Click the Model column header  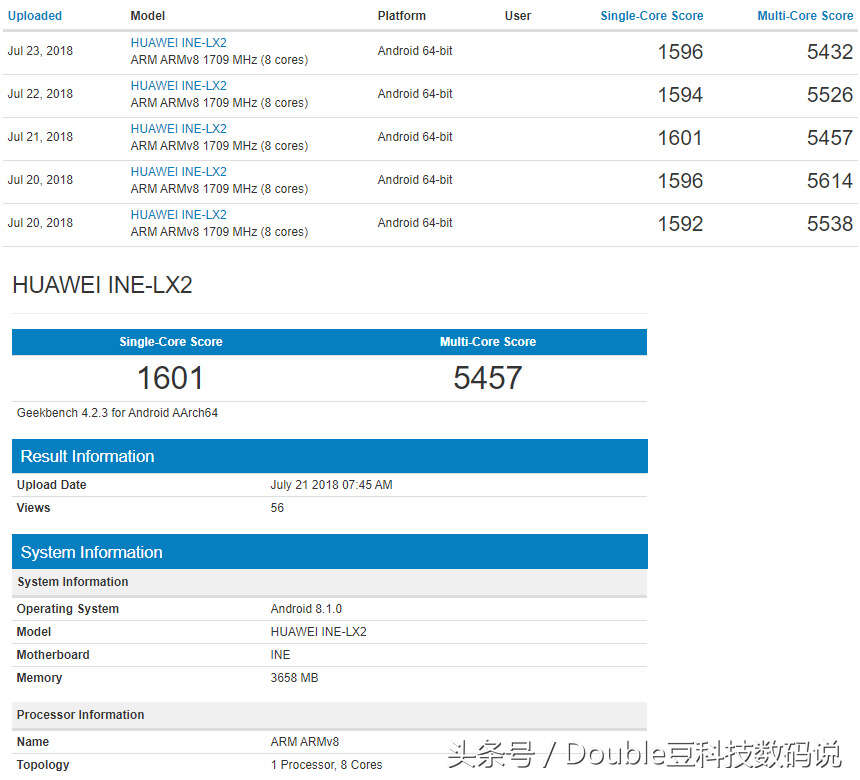point(148,16)
